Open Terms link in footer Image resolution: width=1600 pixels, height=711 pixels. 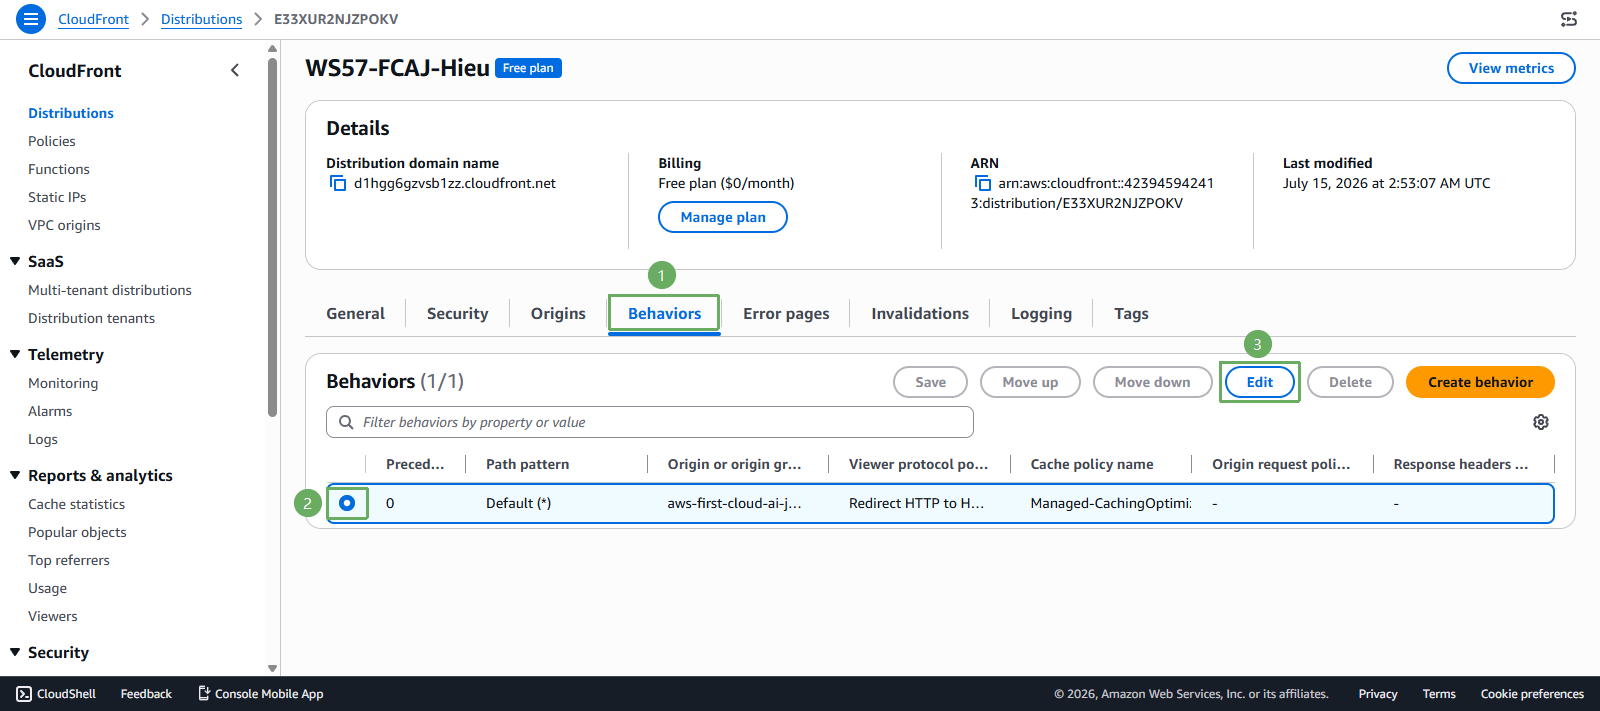[x=1439, y=694]
